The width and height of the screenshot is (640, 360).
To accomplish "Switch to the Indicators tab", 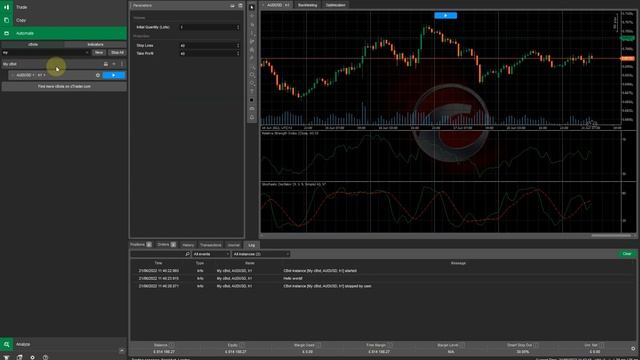I will 95,44.
